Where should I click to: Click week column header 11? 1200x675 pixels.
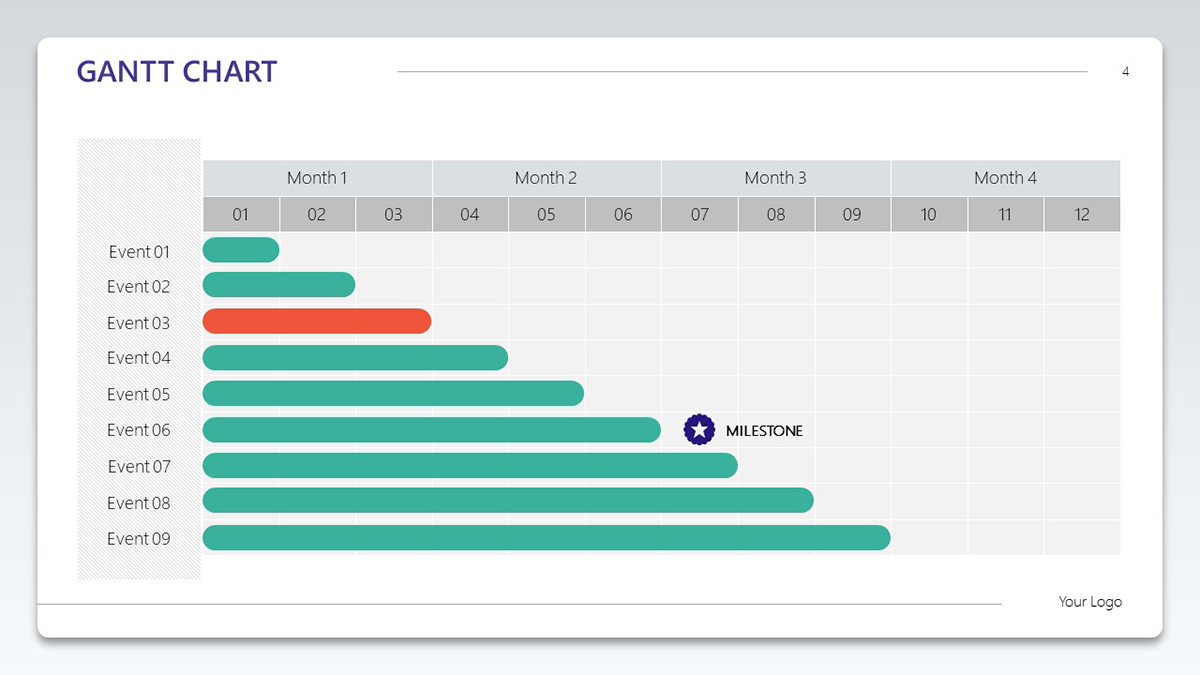(x=1005, y=214)
